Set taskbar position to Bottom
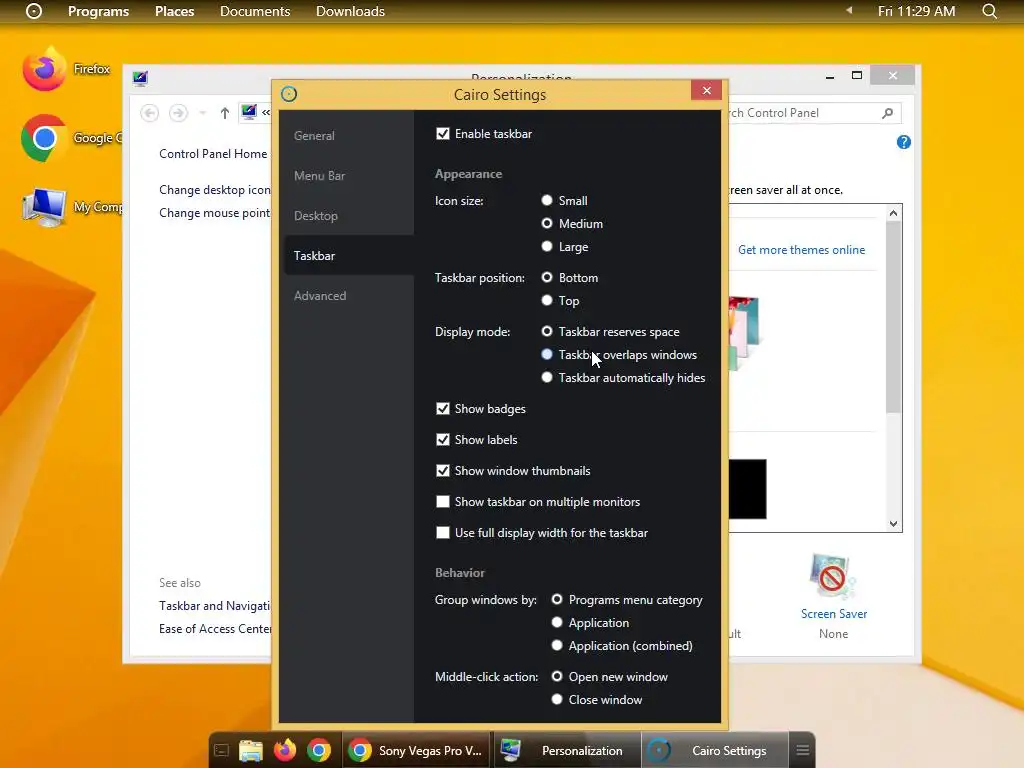 (547, 278)
